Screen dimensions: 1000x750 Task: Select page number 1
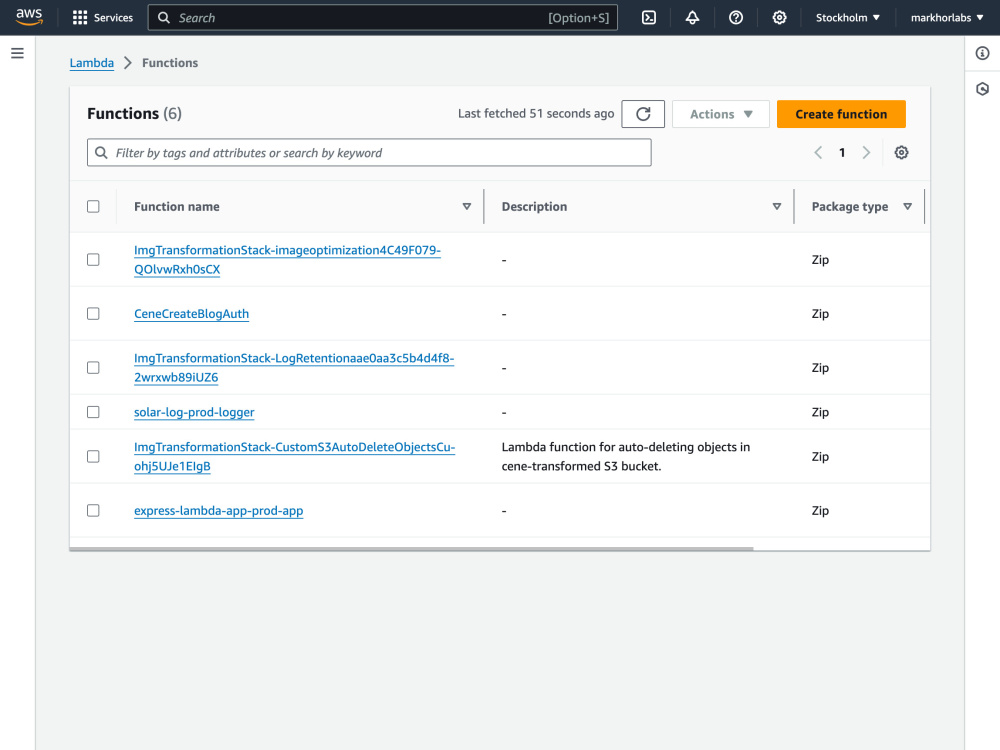click(x=842, y=152)
